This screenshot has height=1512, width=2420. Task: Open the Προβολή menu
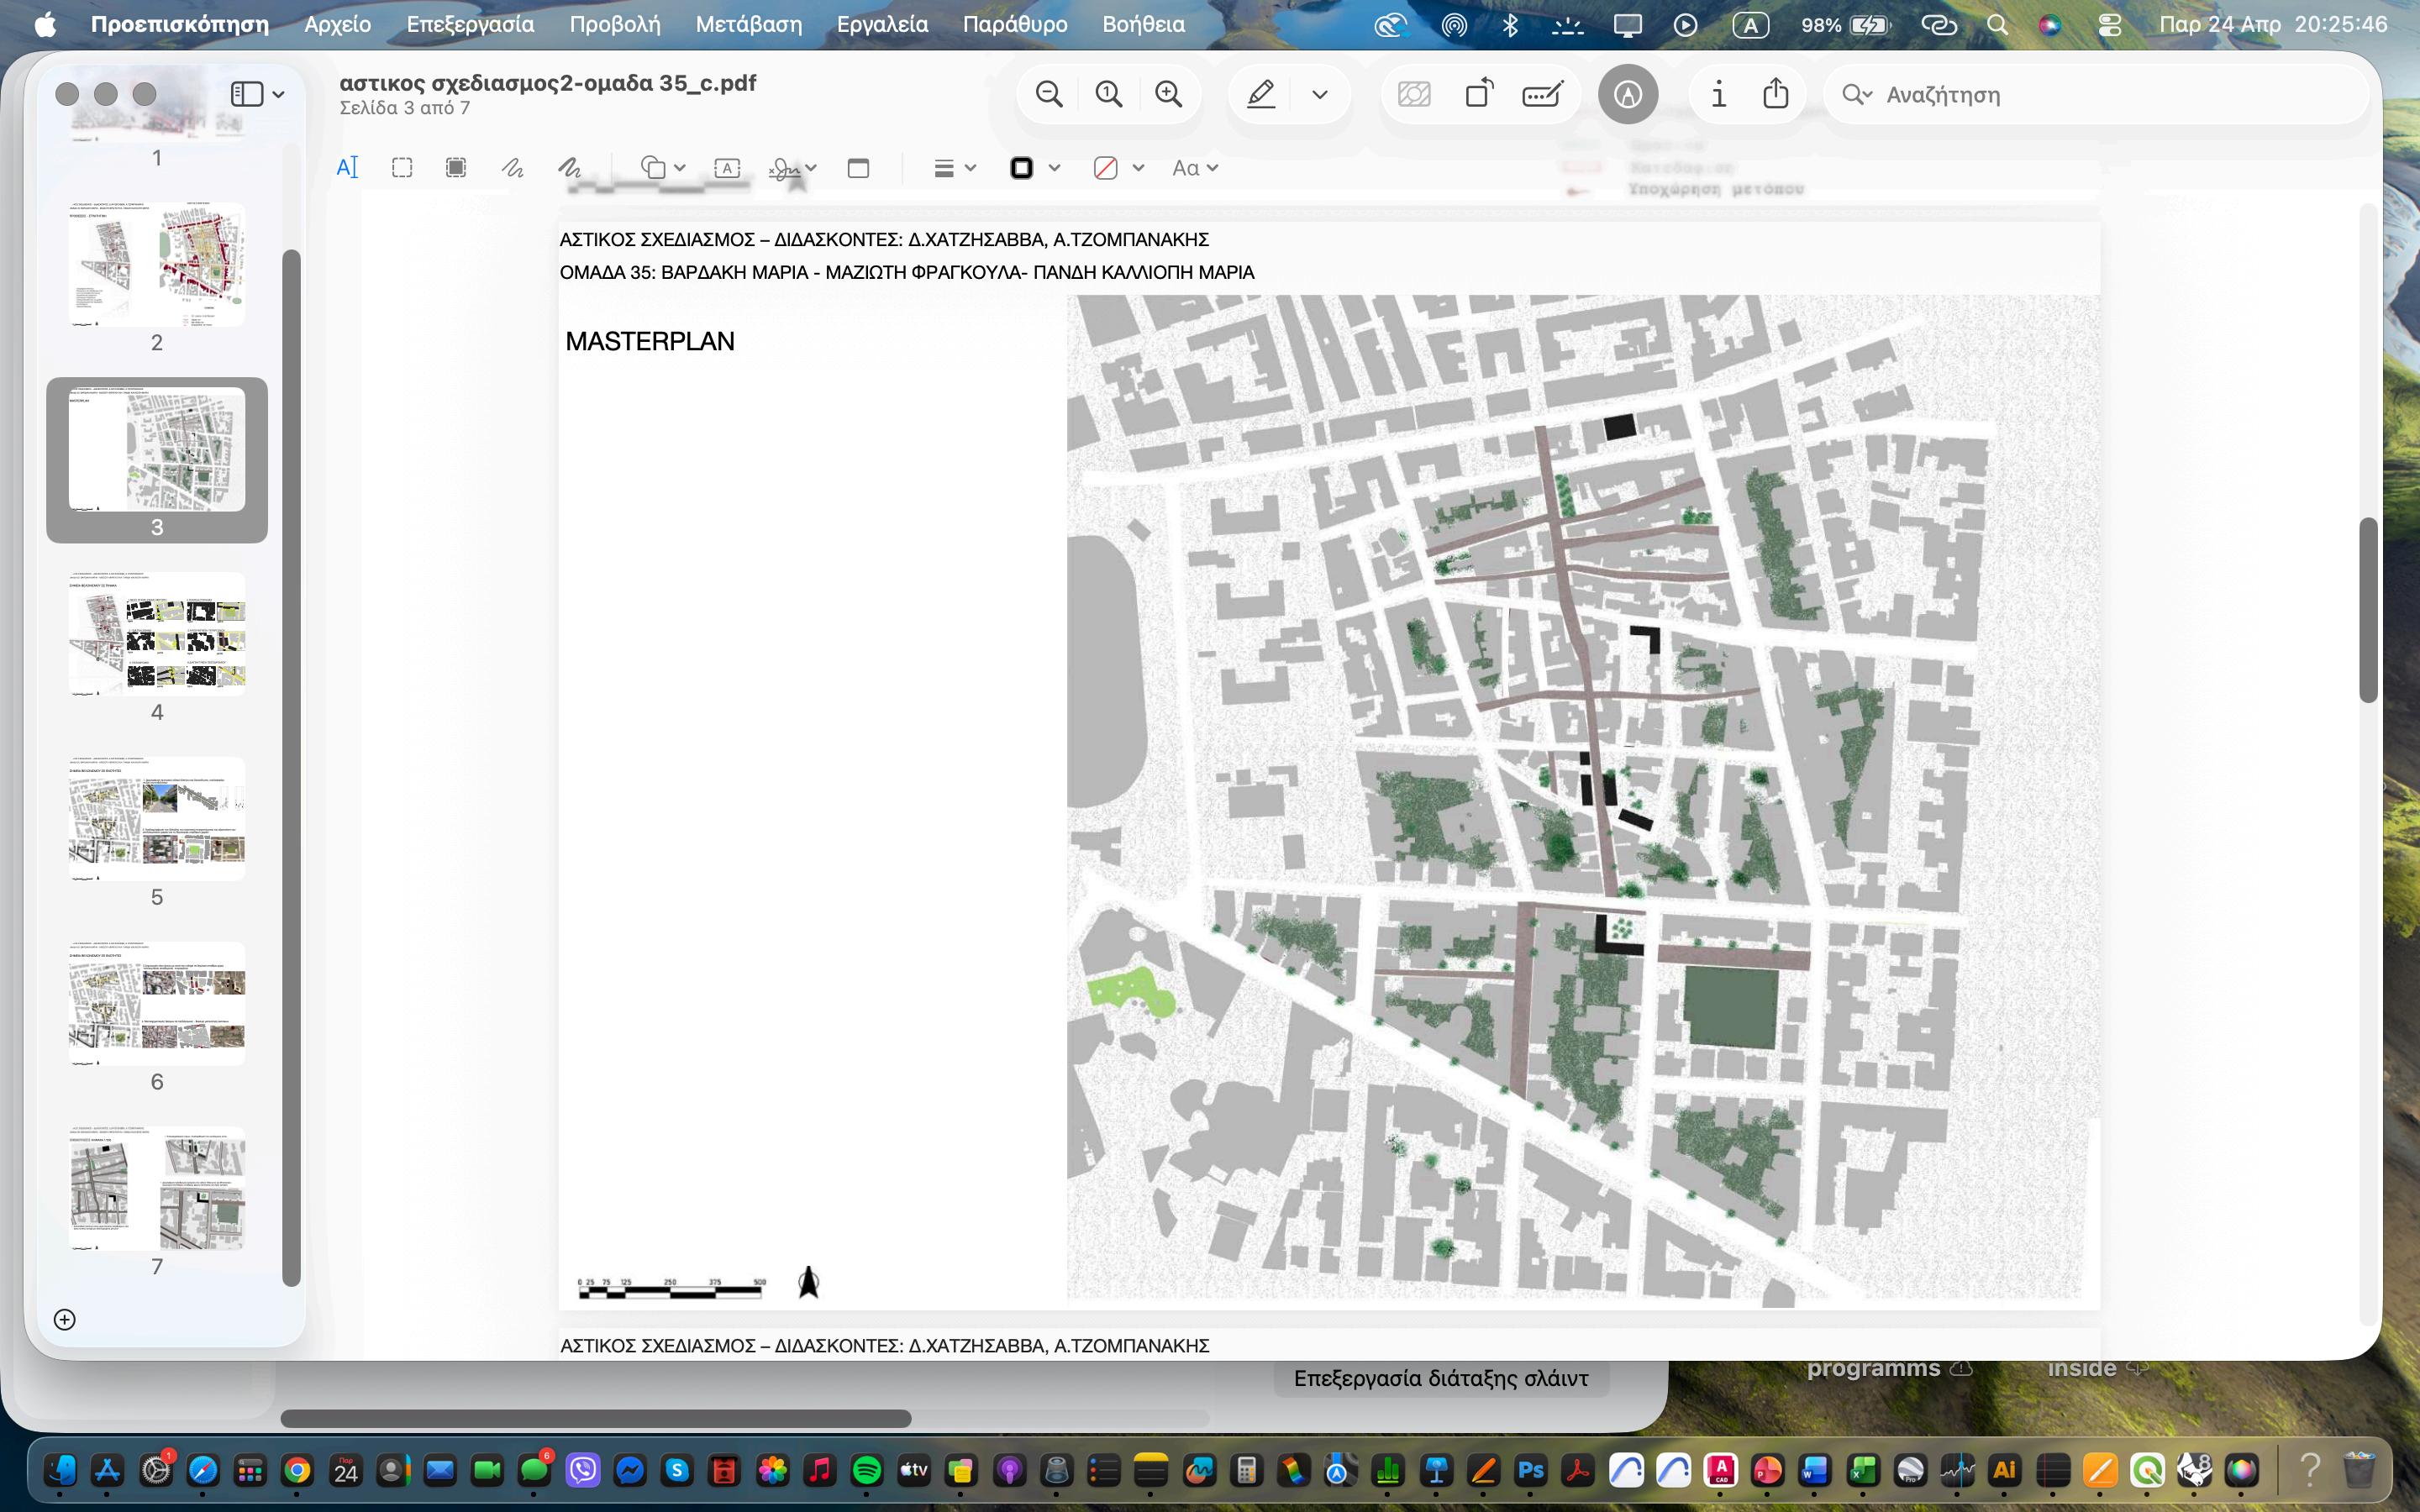(614, 24)
